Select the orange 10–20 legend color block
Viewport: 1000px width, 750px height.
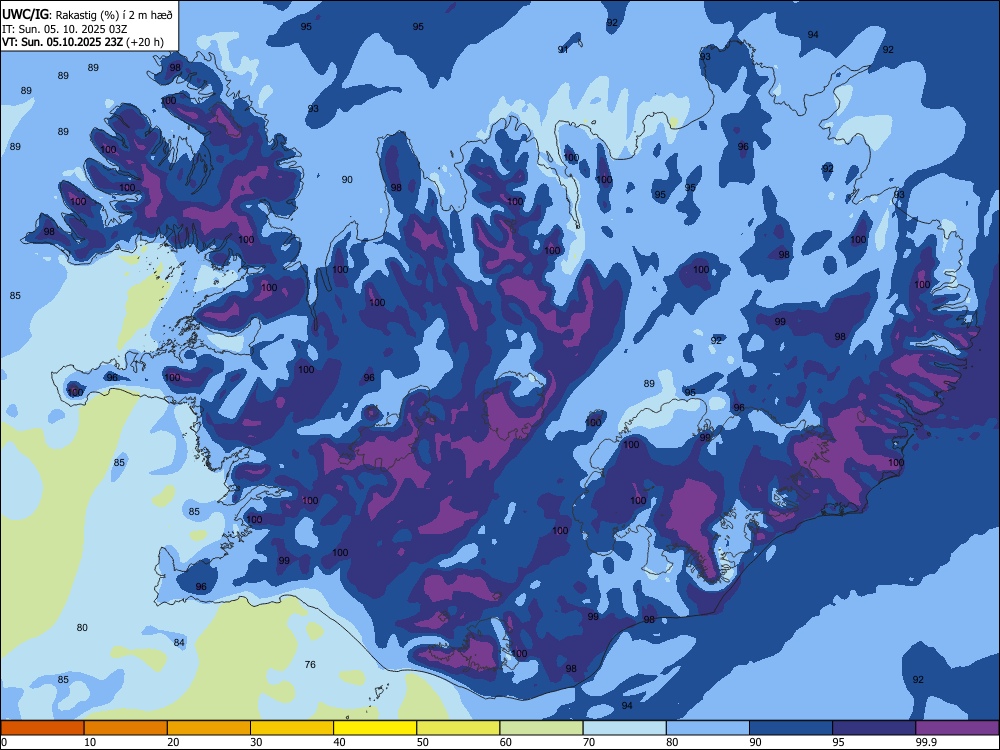pos(126,728)
